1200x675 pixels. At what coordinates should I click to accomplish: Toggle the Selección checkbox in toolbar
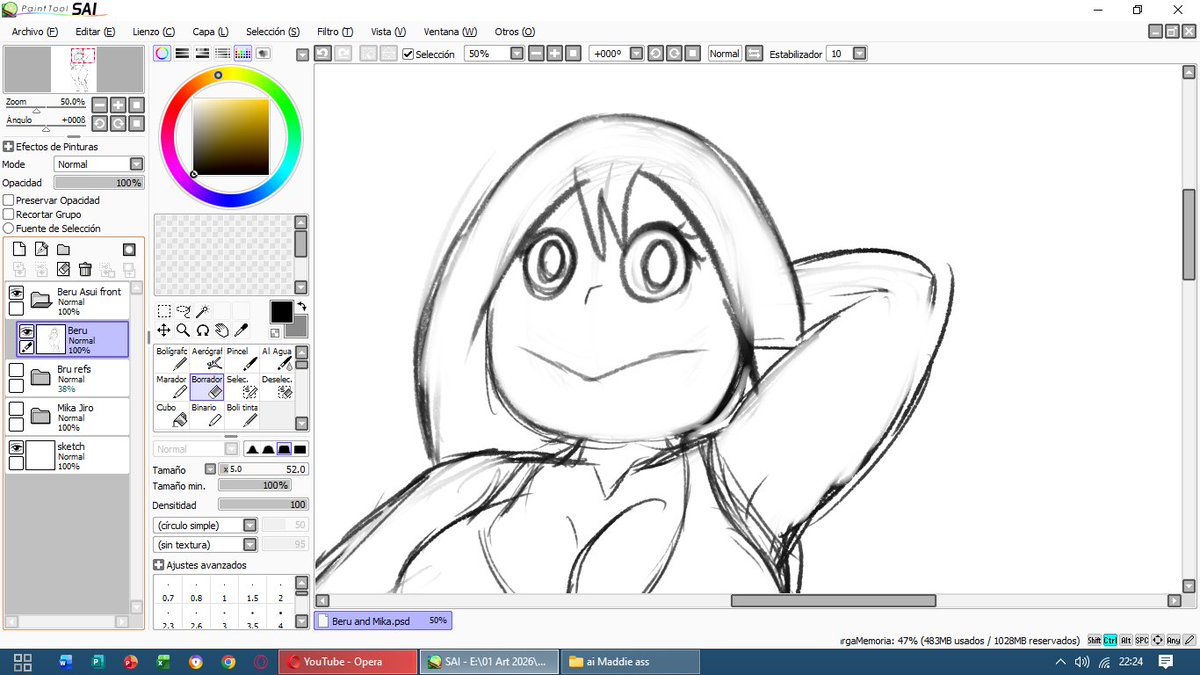[x=408, y=54]
